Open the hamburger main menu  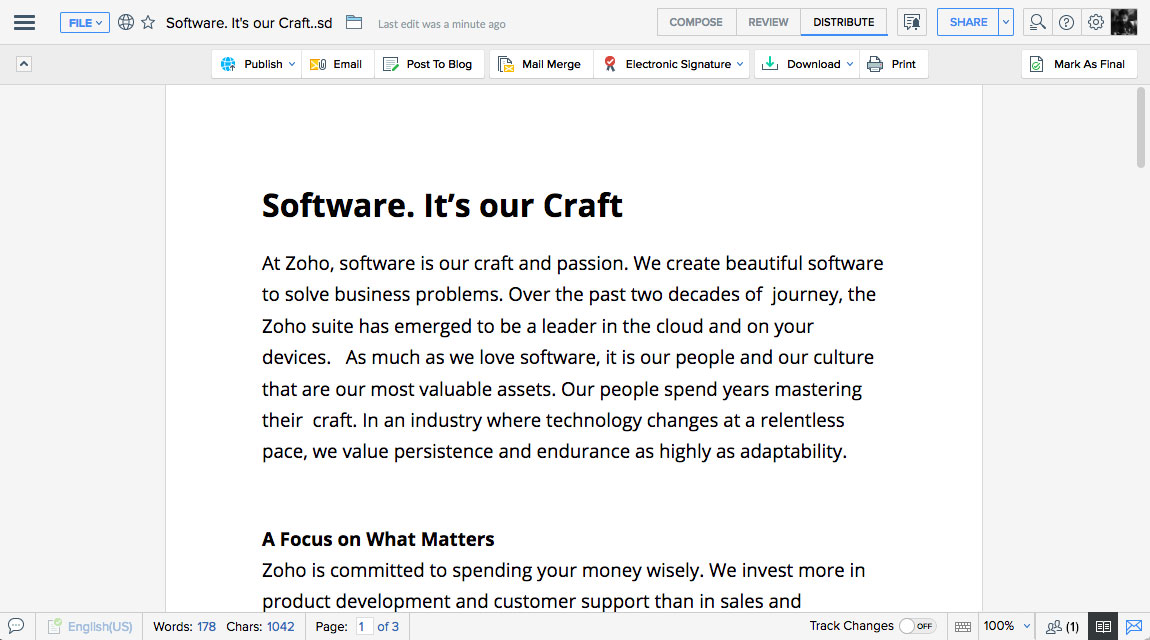tap(24, 22)
